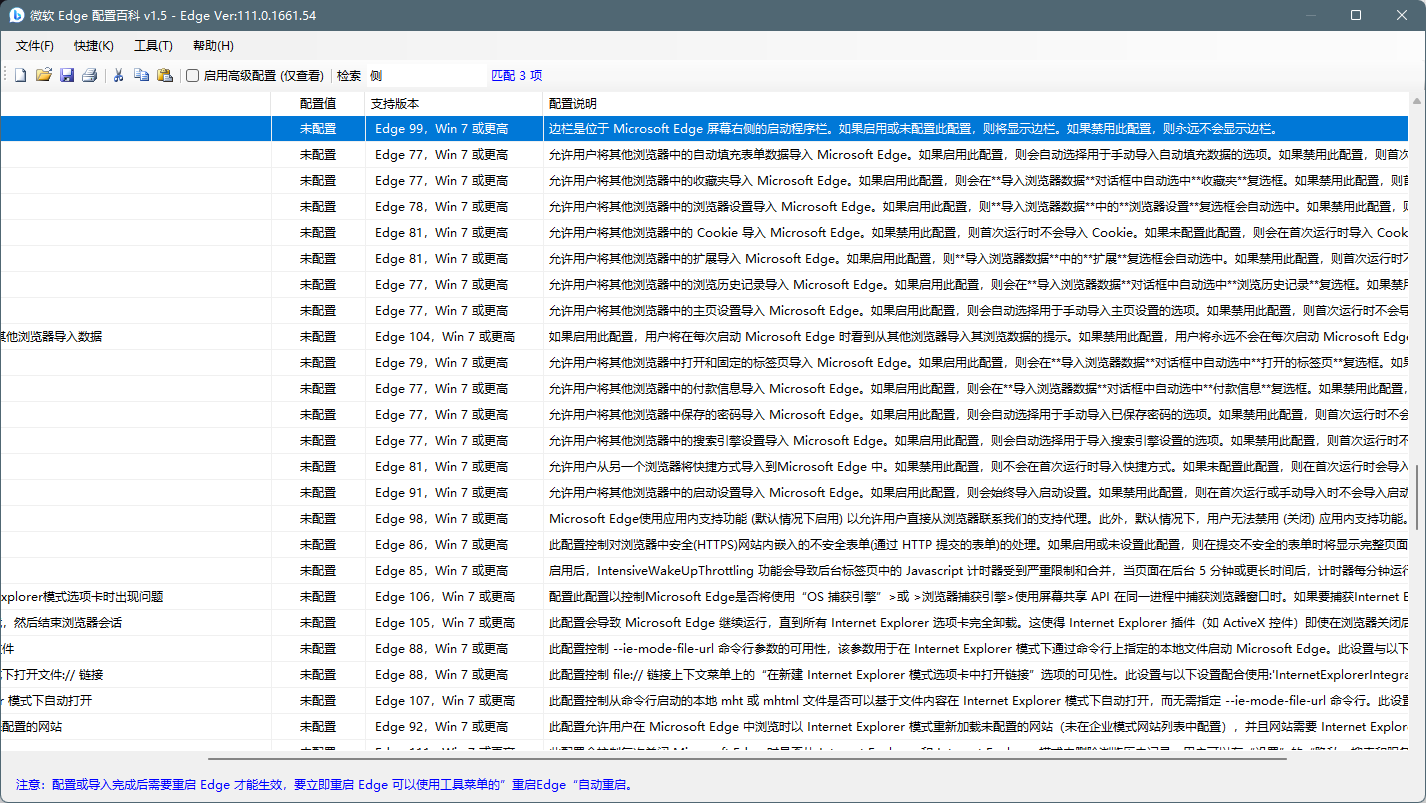
Task: Click the Print toolbar icon
Action: pos(90,75)
